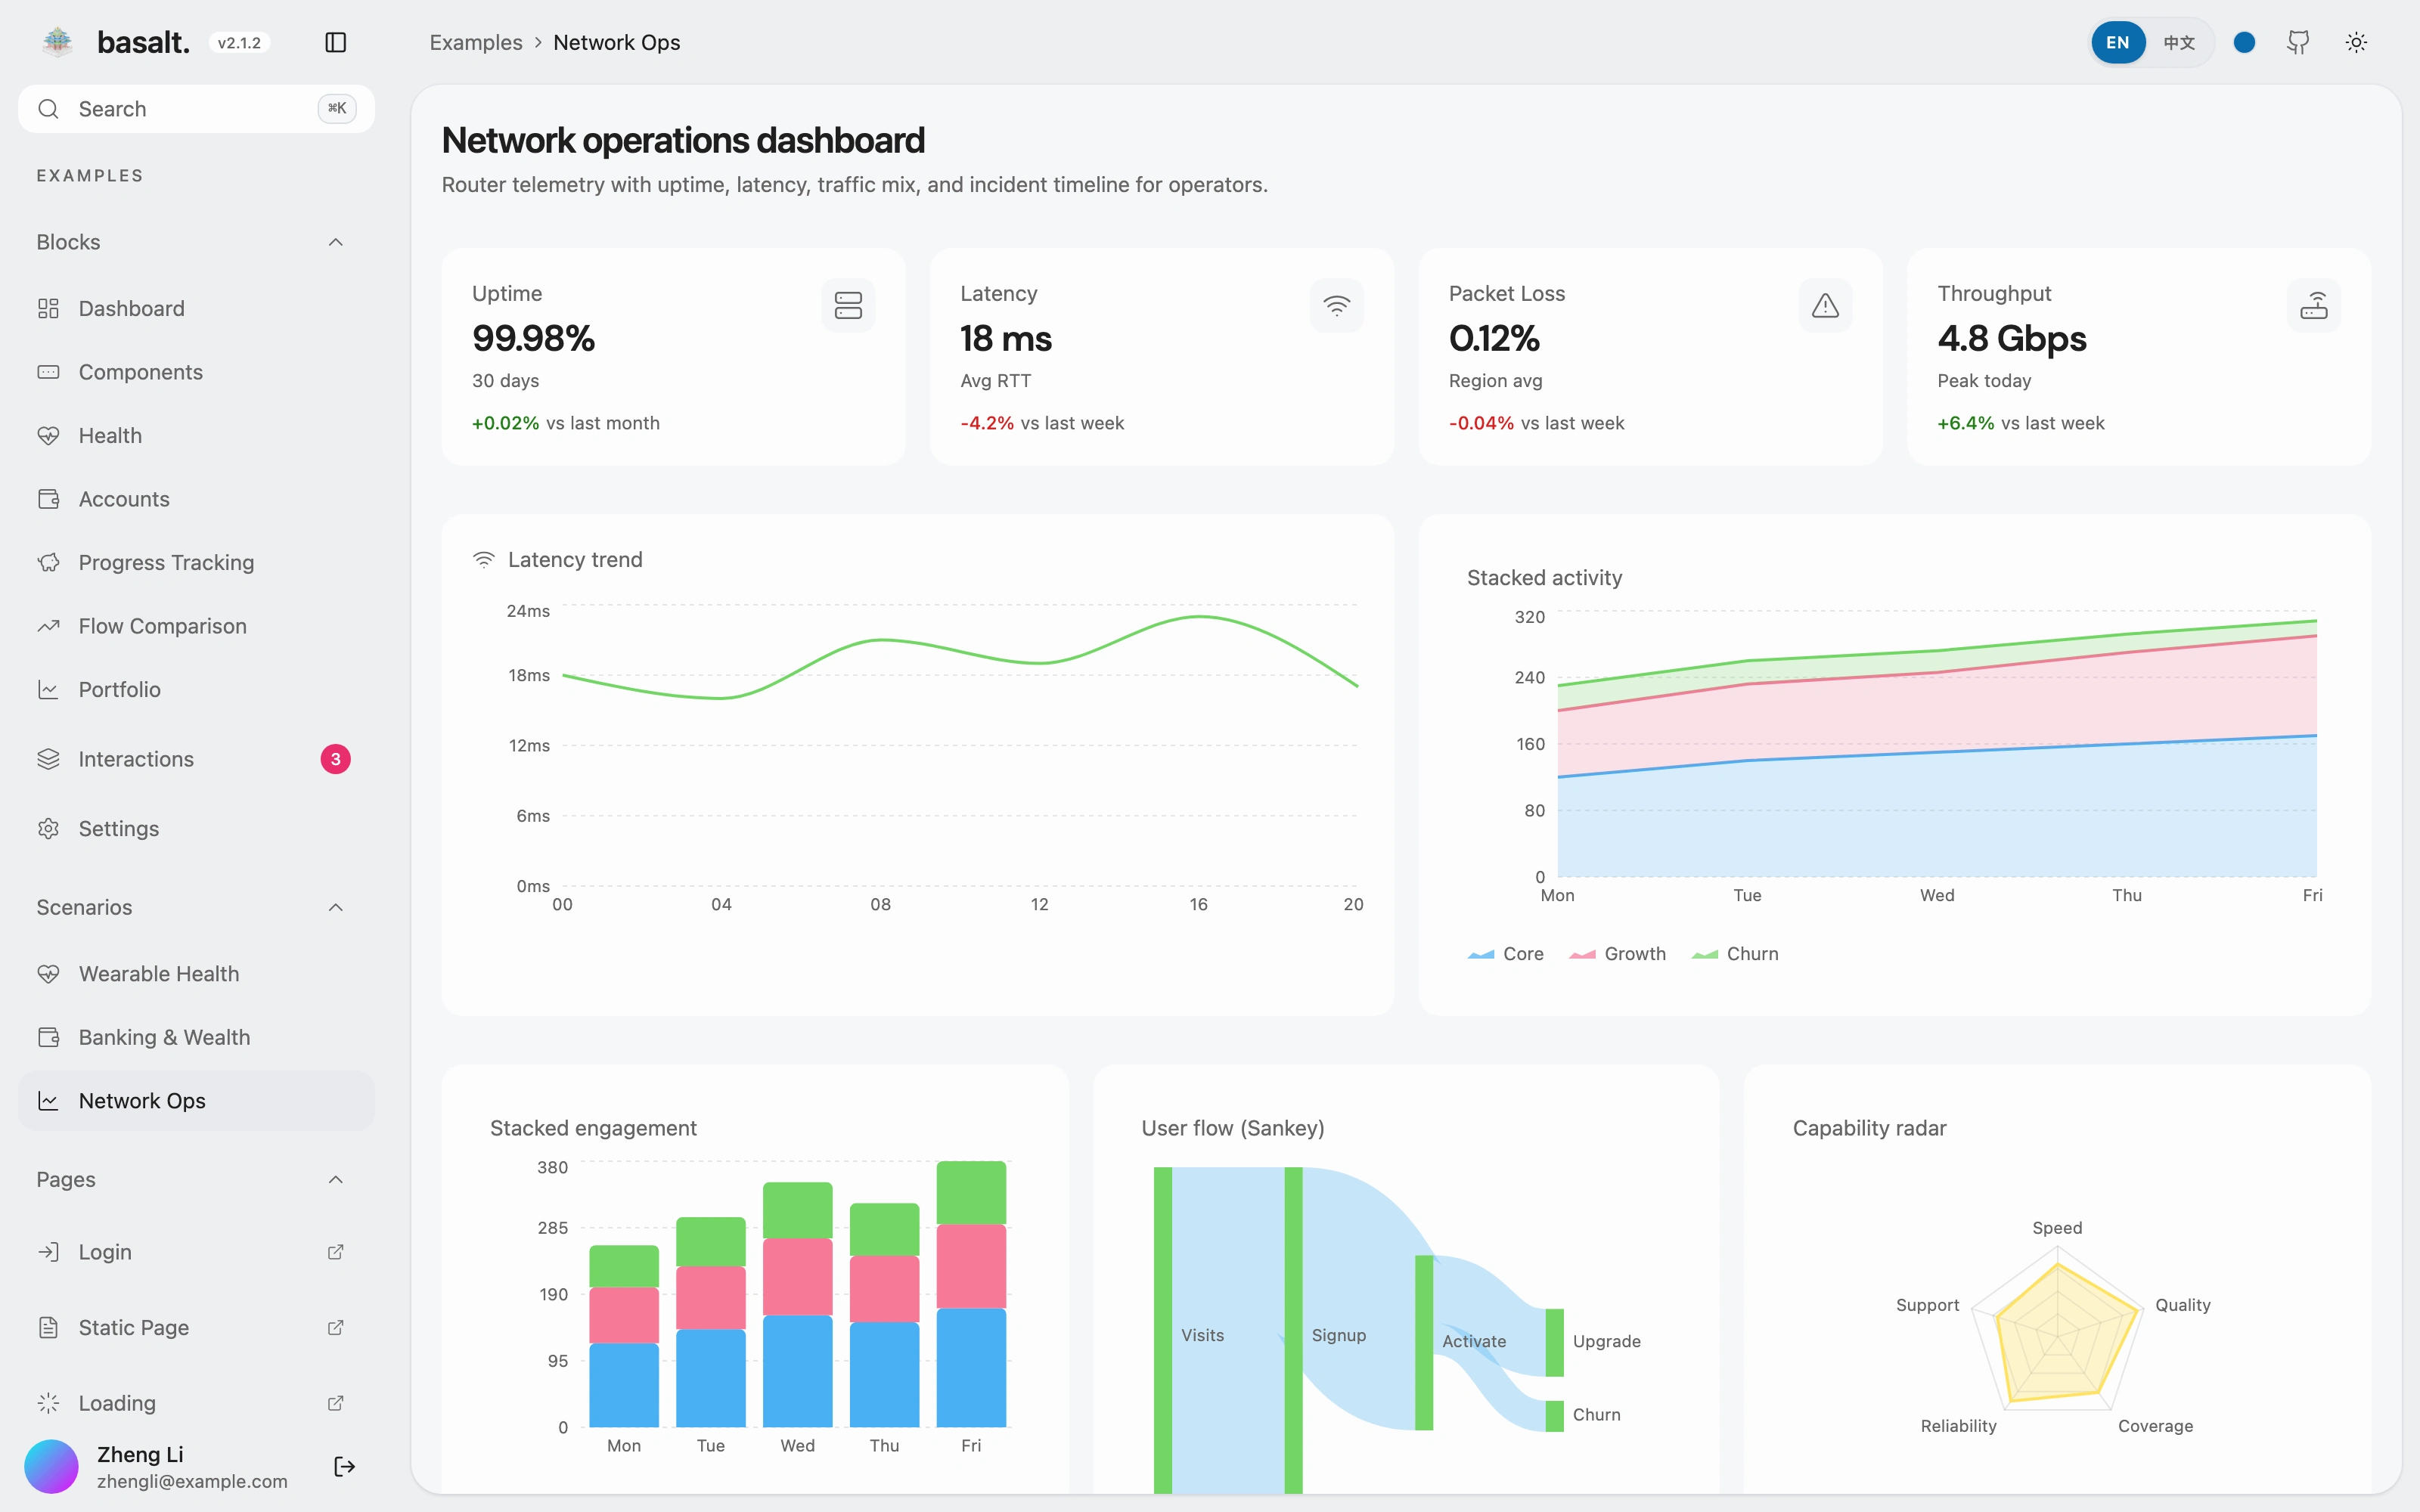Click the Speed label on Capability radar
The image size is (2420, 1512).
(x=2057, y=1227)
